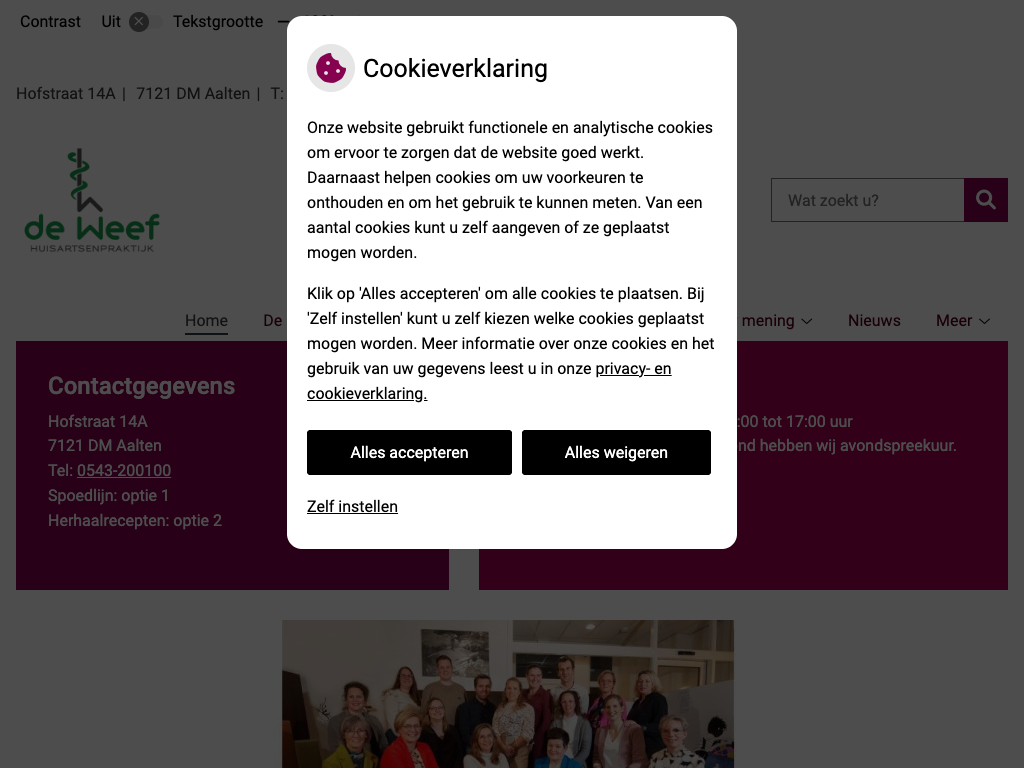This screenshot has height=768, width=1024.
Task: Click the Alles accepteren button
Action: 409,453
